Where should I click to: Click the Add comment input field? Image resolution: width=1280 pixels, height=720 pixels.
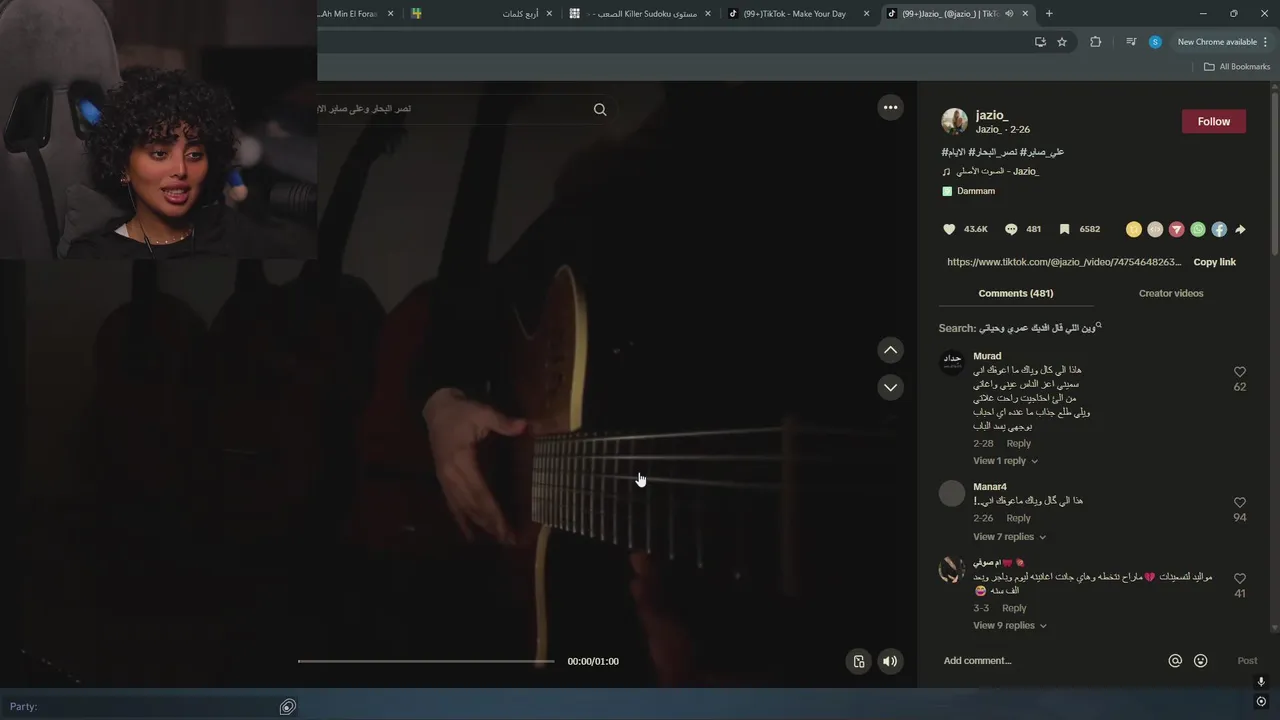pyautogui.click(x=1050, y=661)
